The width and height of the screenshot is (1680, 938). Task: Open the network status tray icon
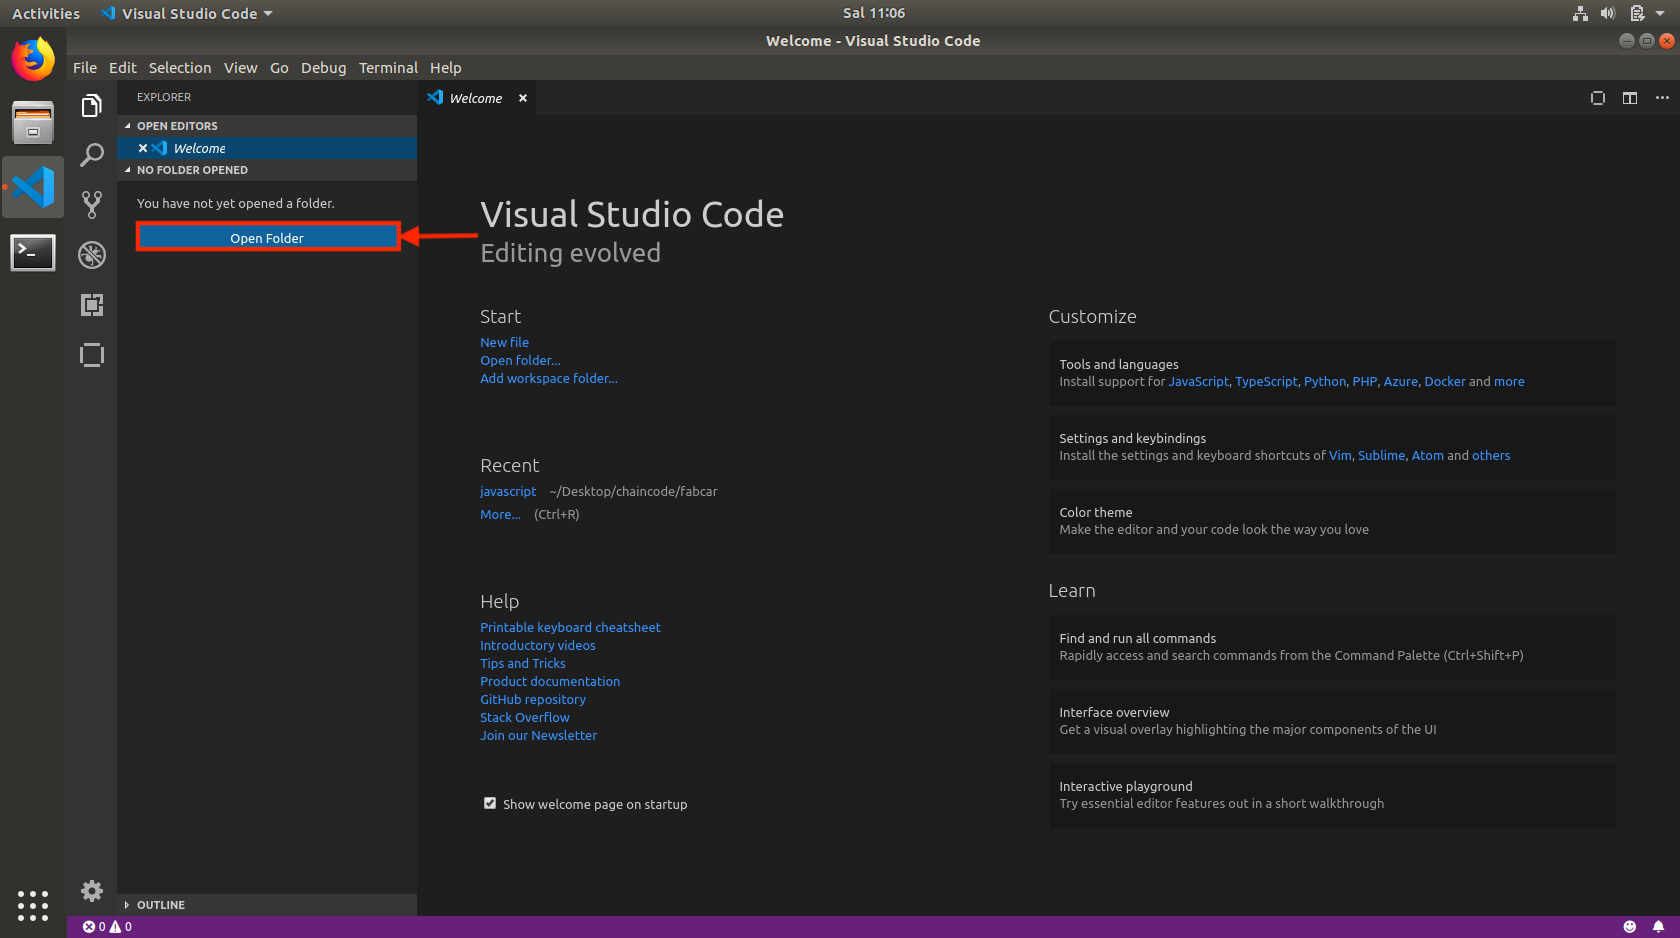[1580, 13]
